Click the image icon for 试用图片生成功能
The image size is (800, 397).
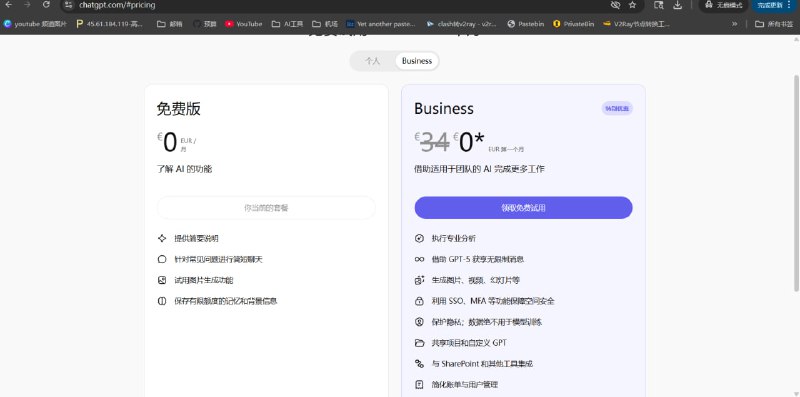[162, 280]
